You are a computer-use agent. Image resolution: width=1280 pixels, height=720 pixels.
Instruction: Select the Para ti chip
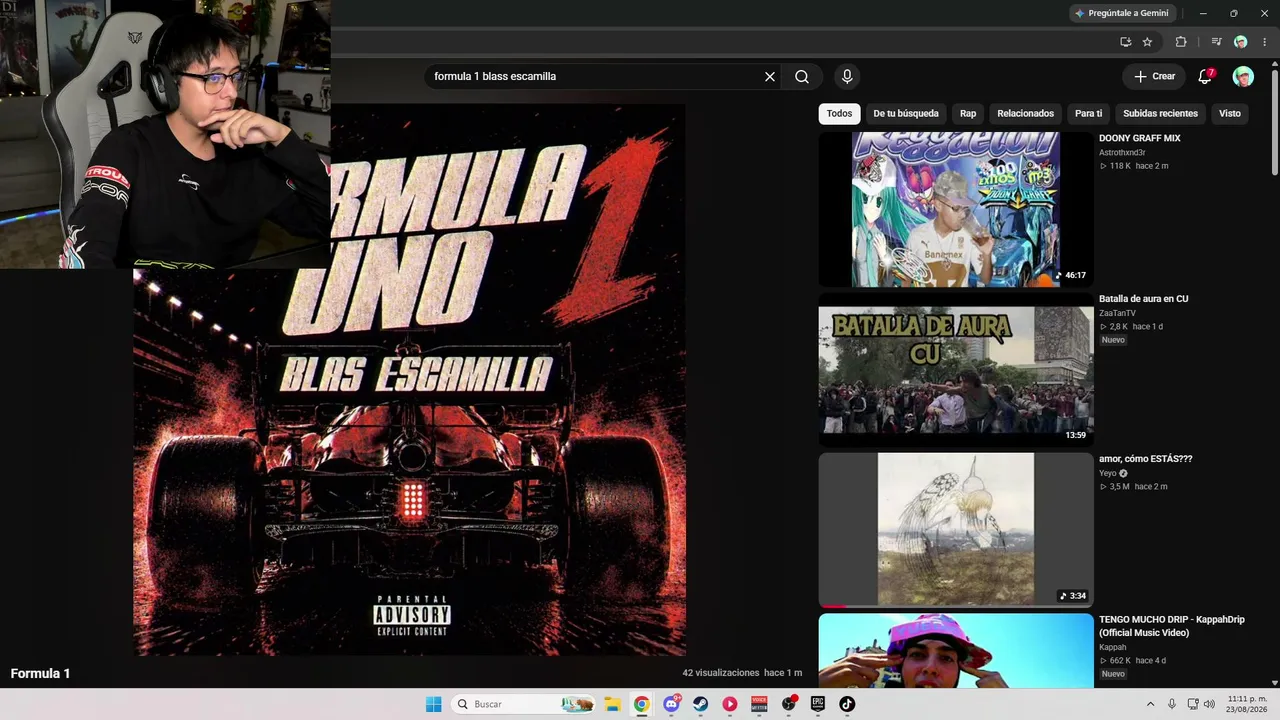point(1088,114)
